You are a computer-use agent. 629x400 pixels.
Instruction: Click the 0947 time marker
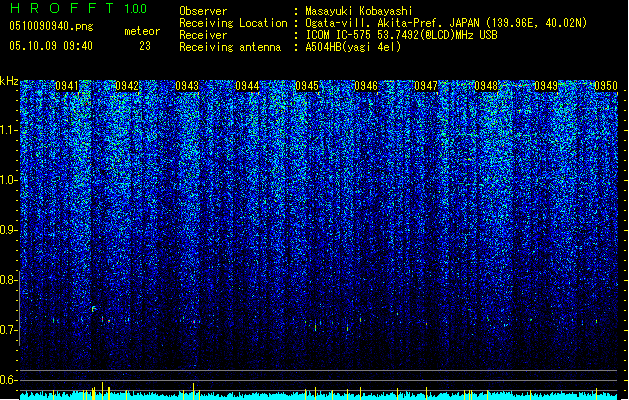tap(426, 86)
